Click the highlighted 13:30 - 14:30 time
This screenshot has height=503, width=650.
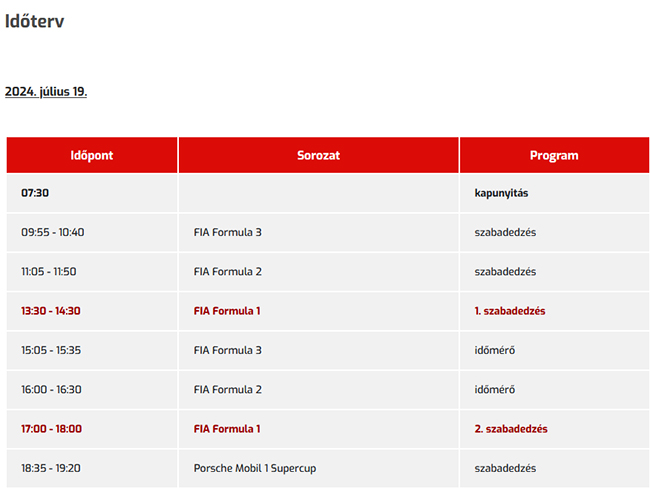tap(51, 311)
